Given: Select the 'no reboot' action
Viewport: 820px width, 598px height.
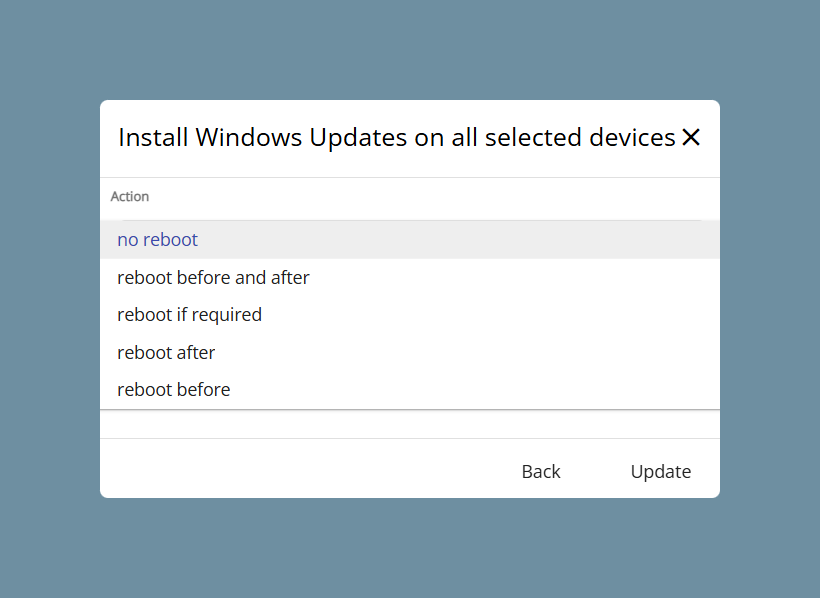Looking at the screenshot, I should coord(410,240).
